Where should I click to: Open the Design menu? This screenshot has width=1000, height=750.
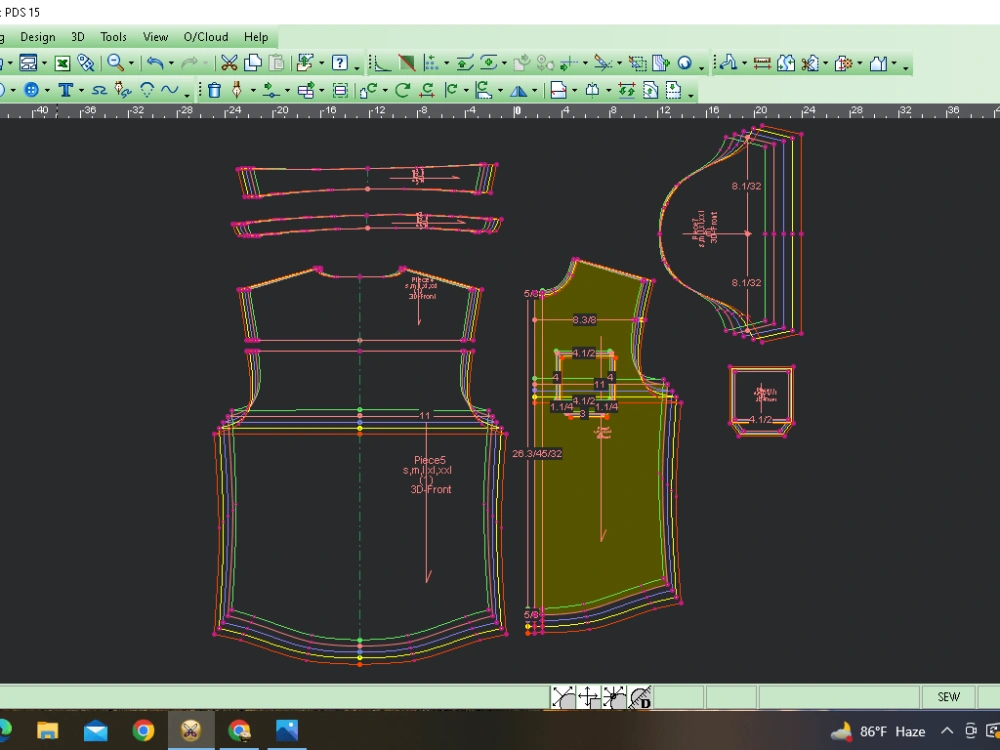coord(38,37)
